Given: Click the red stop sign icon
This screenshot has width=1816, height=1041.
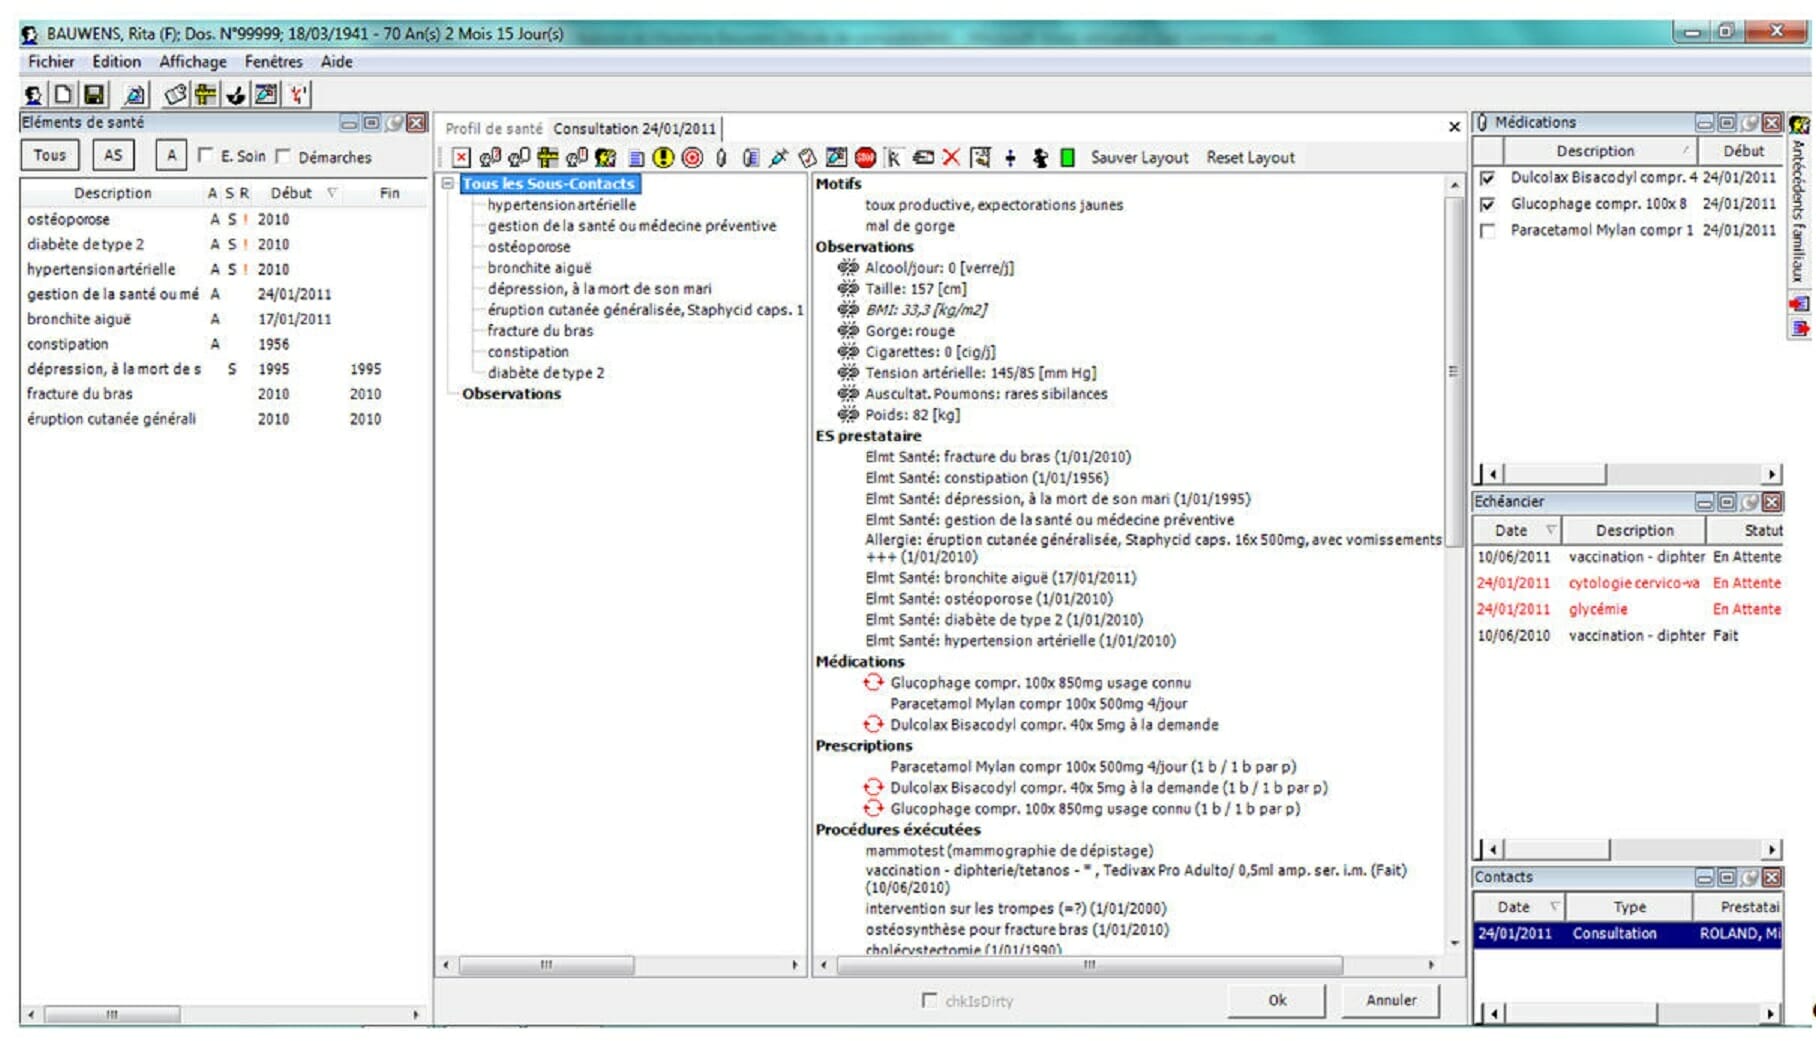Looking at the screenshot, I should pos(866,158).
